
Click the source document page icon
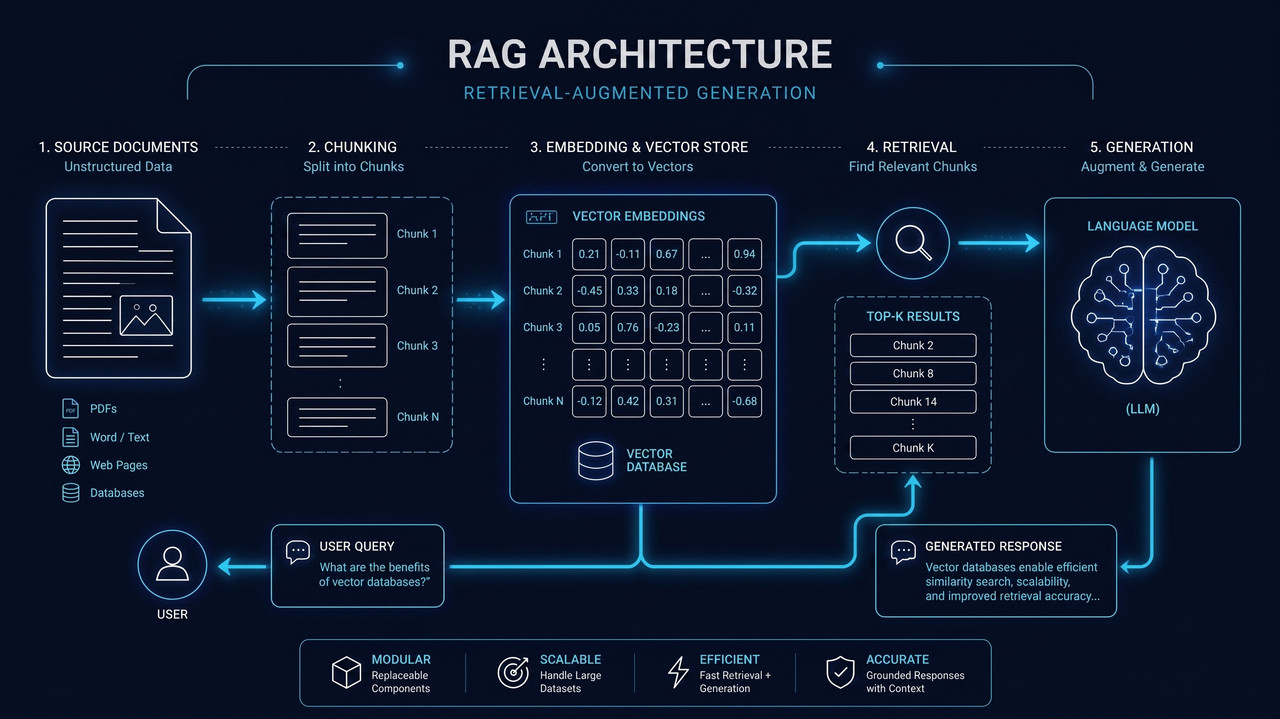(119, 288)
